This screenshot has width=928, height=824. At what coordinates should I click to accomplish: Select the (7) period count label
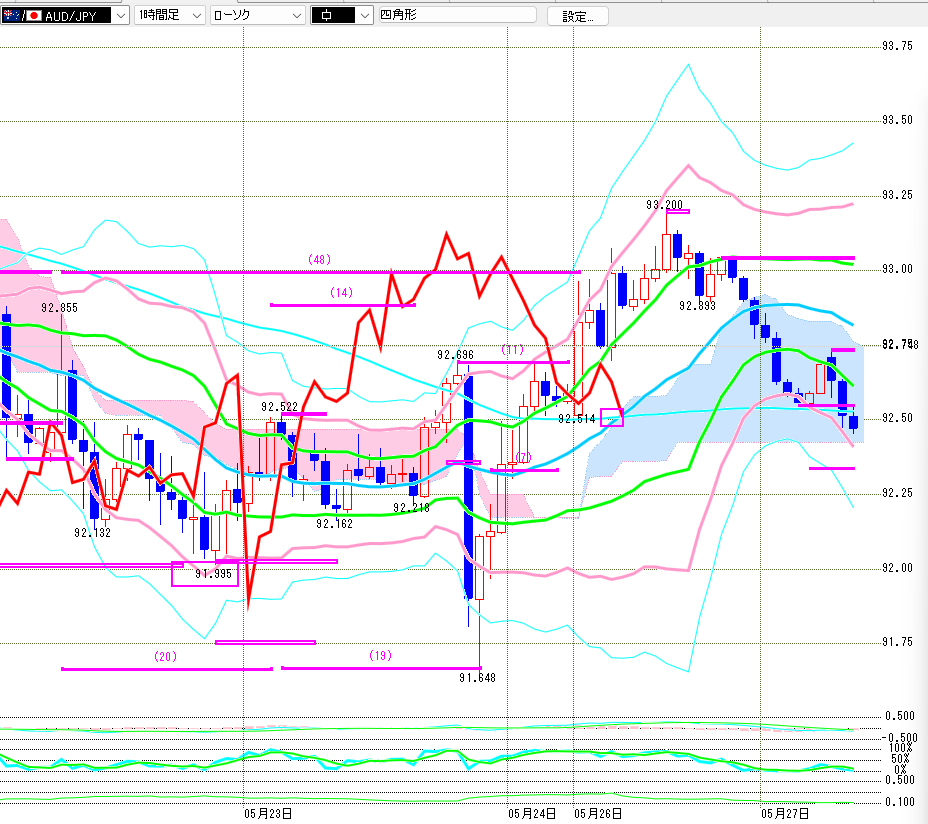tap(523, 458)
